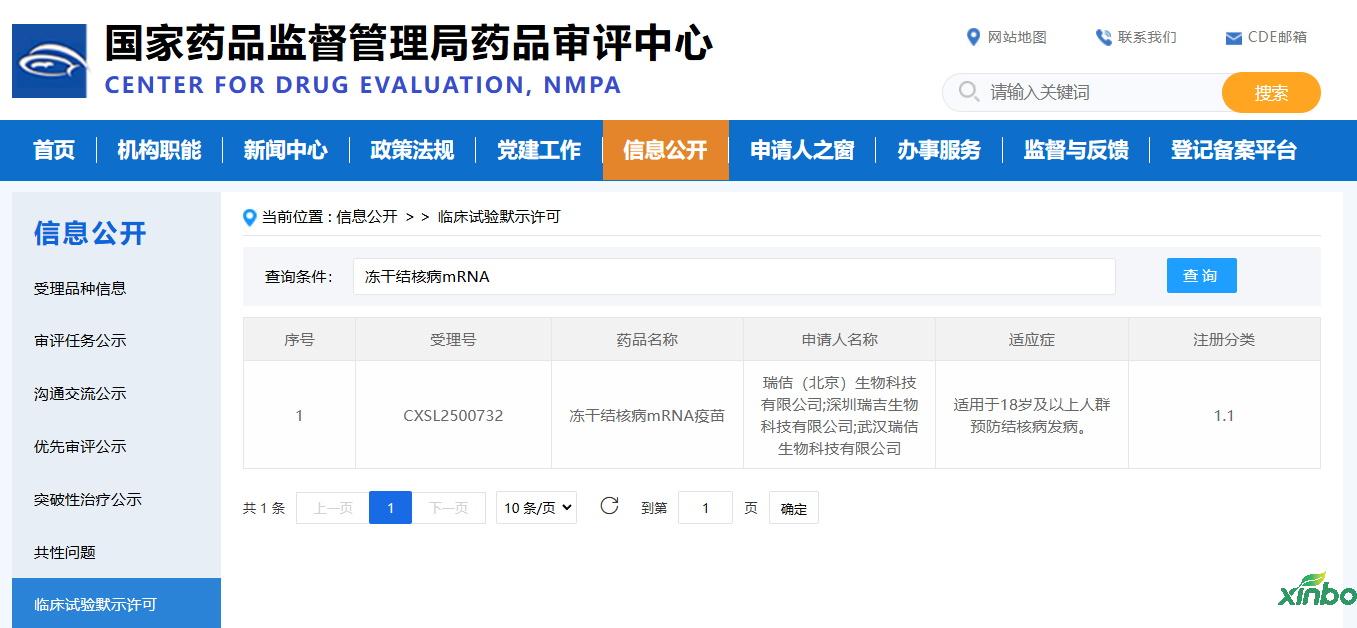Click the blue 查询 button
1357x628 pixels.
1201,276
